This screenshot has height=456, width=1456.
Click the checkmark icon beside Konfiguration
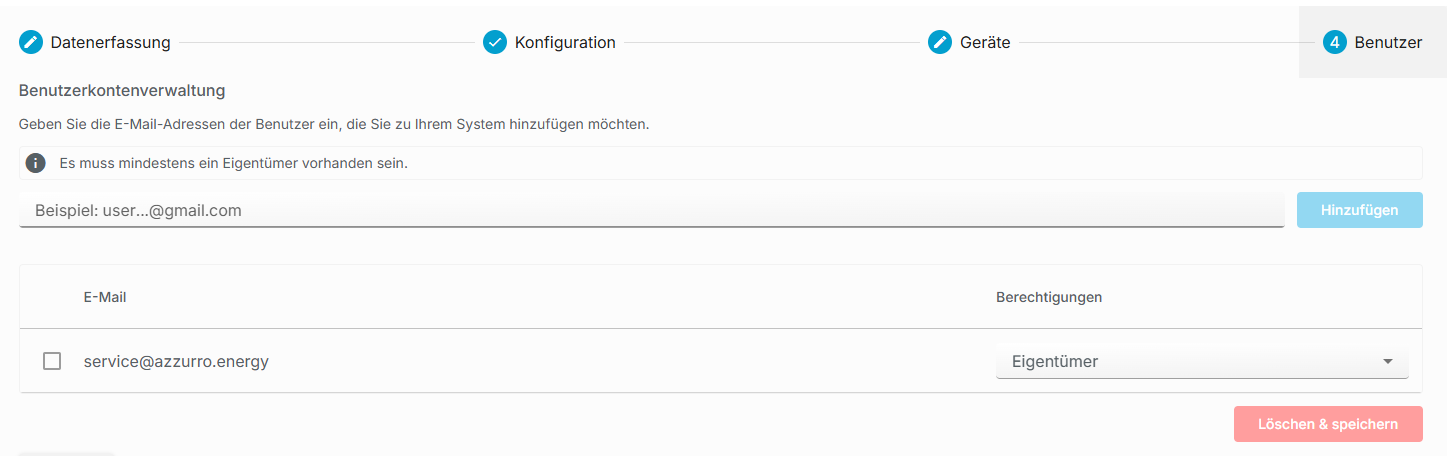[495, 42]
